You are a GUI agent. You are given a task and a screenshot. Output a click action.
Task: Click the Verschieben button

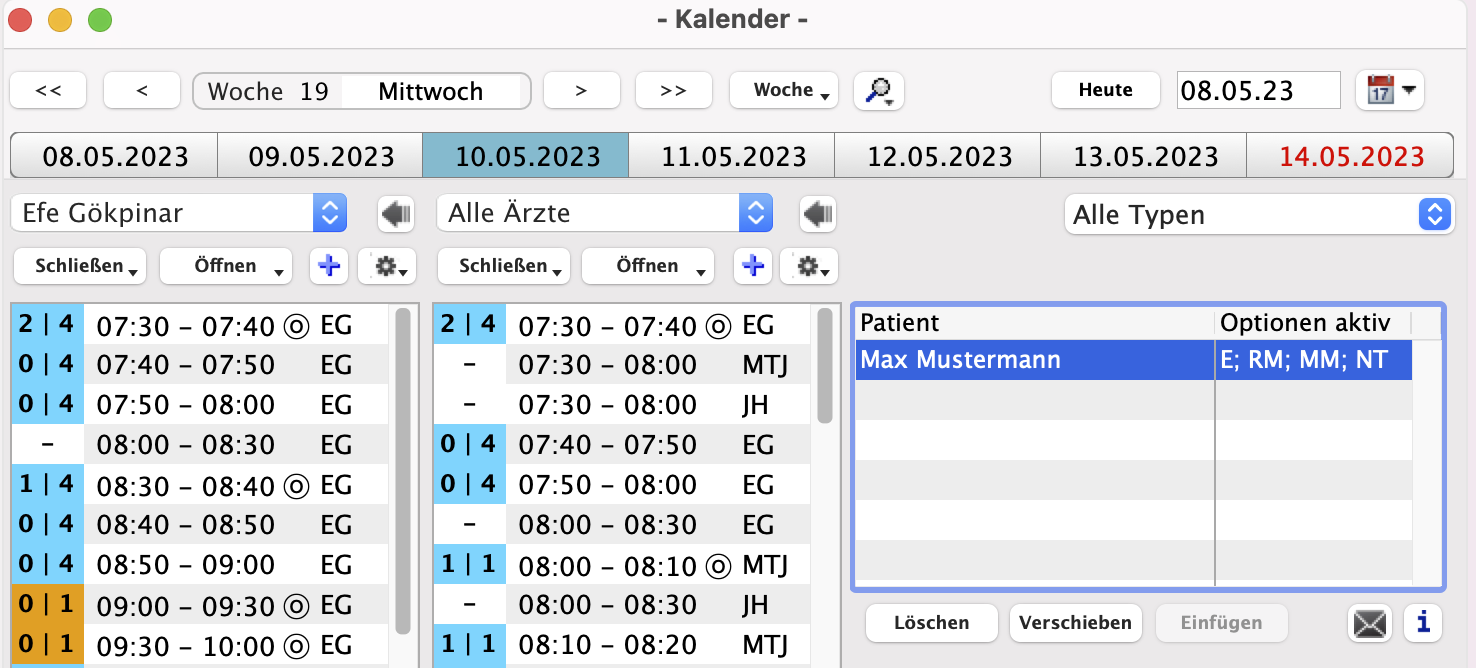coord(1075,623)
